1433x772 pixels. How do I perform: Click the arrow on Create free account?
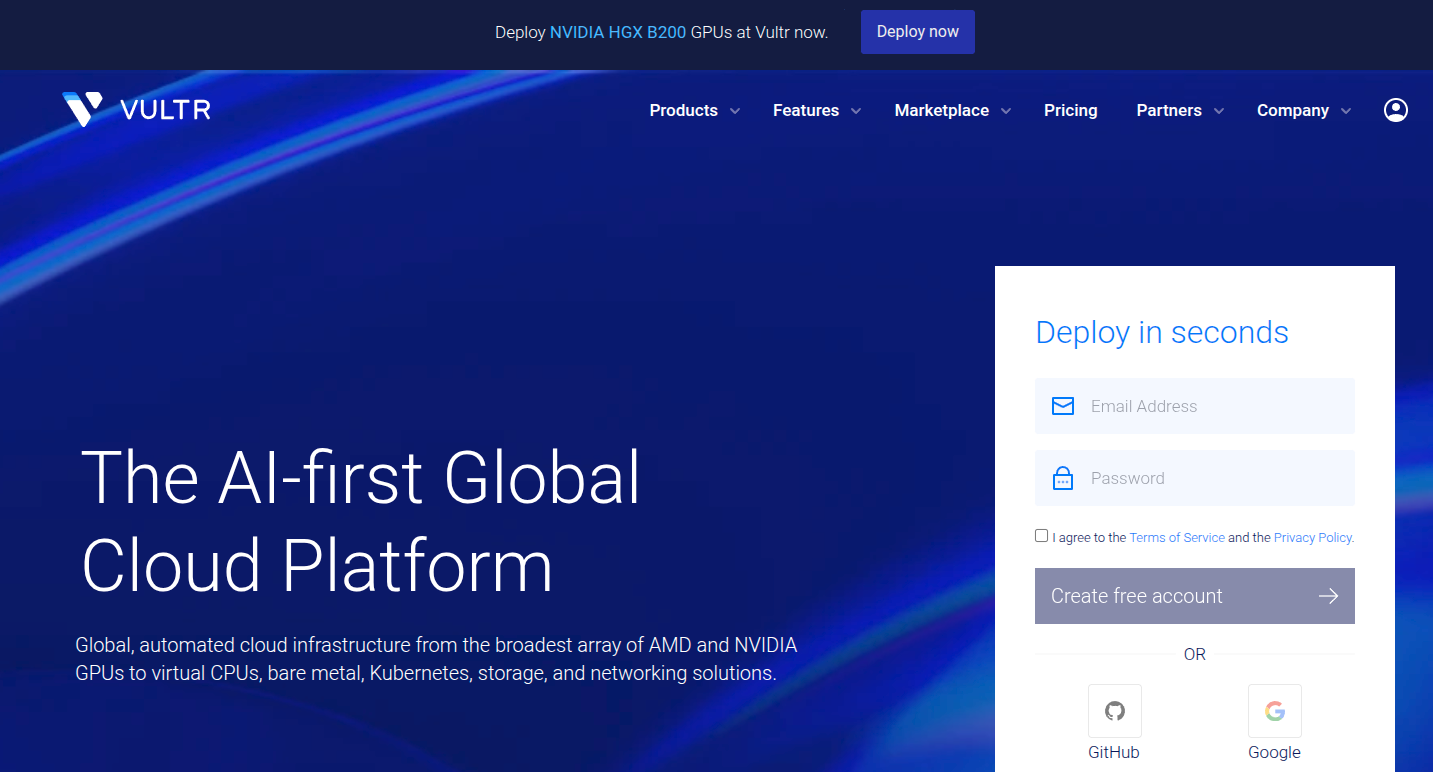point(1328,596)
